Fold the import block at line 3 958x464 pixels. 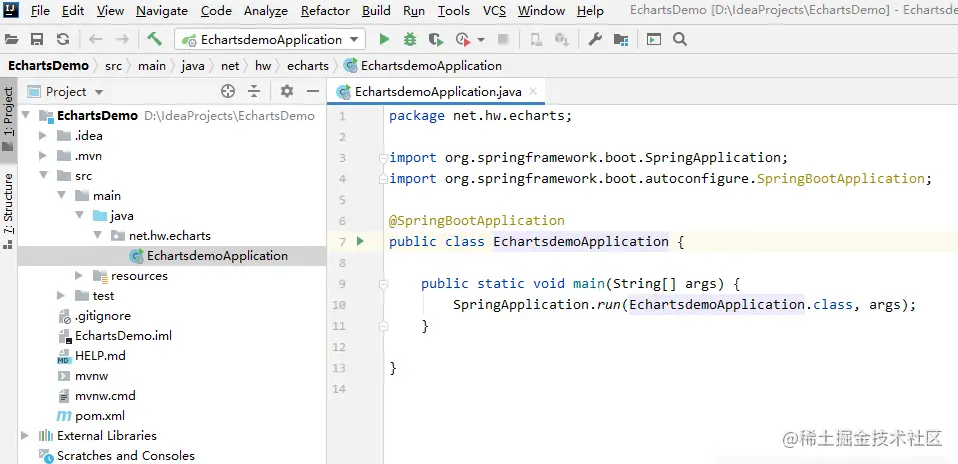383,158
